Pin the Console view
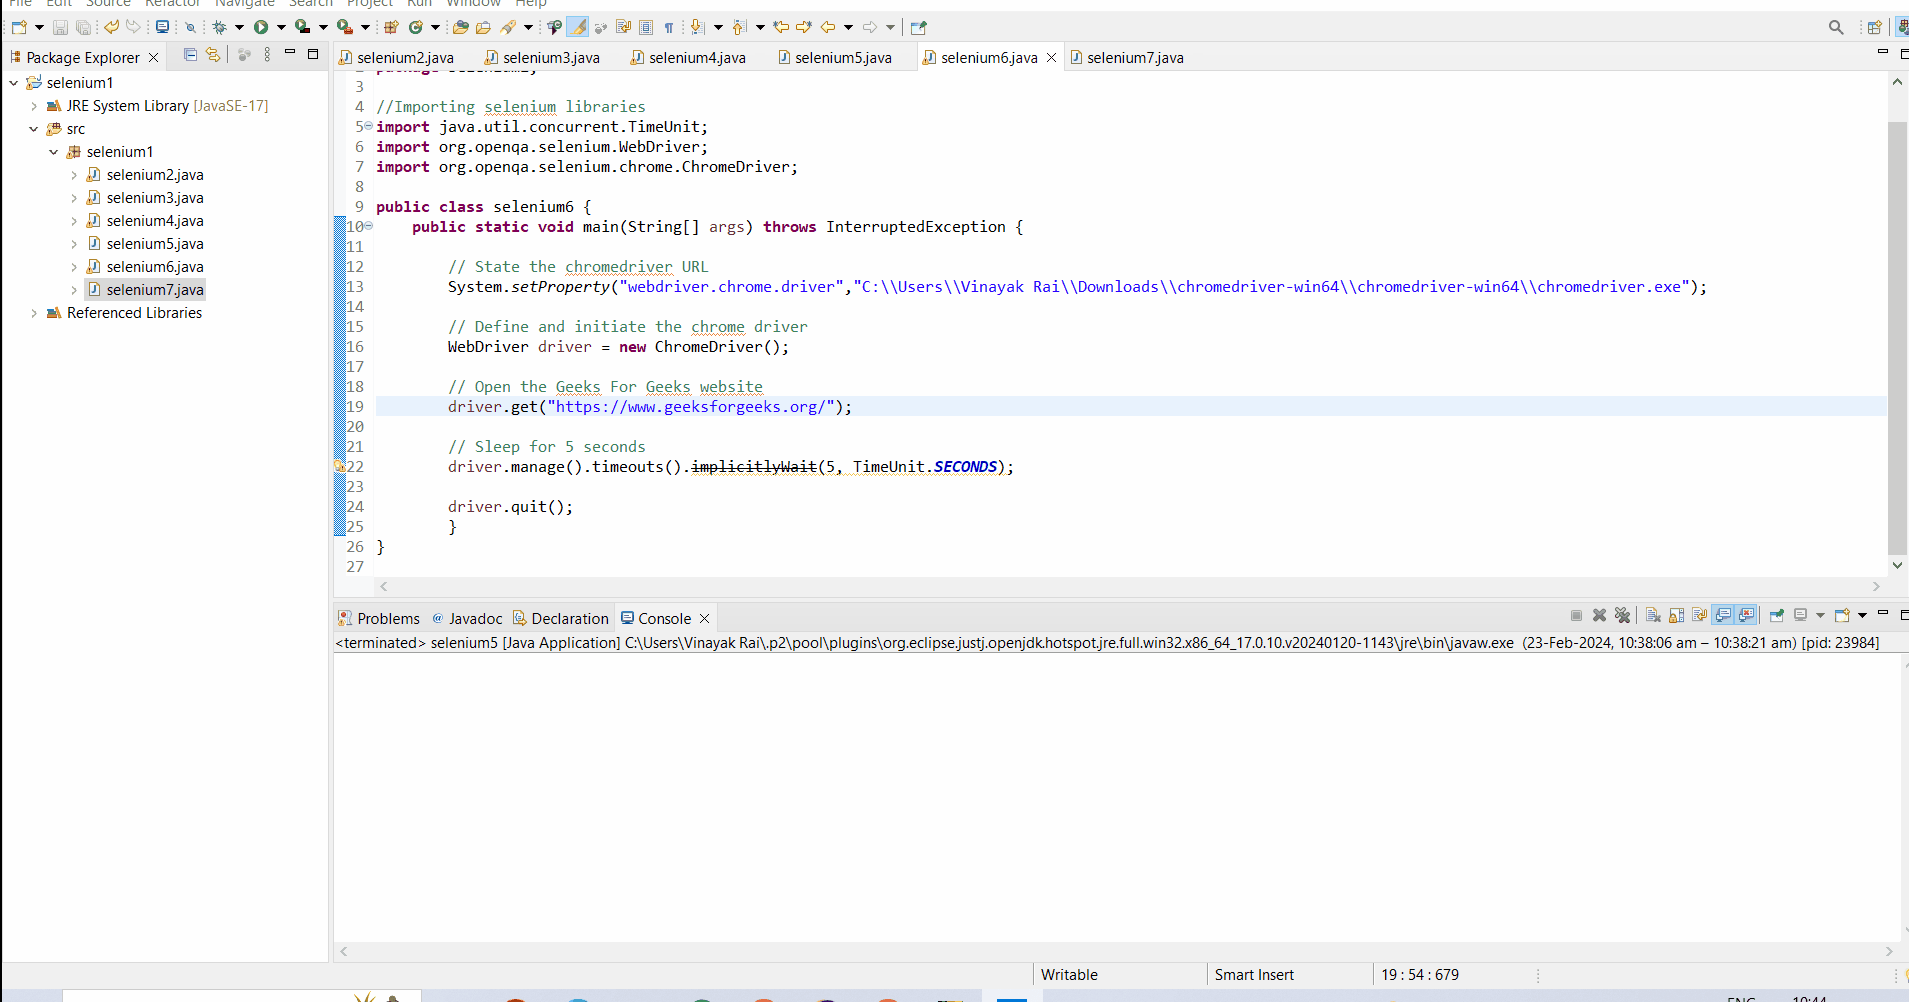1909x1002 pixels. pos(1776,616)
